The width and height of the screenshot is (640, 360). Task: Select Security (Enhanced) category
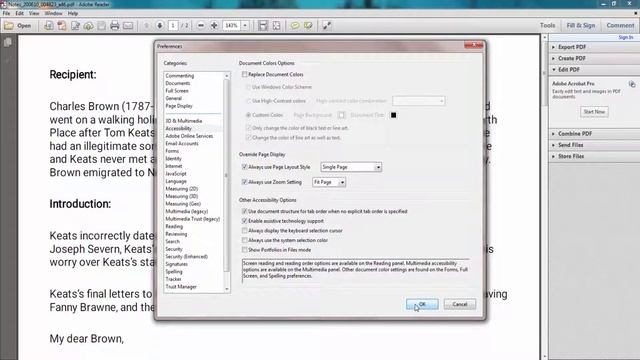[x=186, y=257]
